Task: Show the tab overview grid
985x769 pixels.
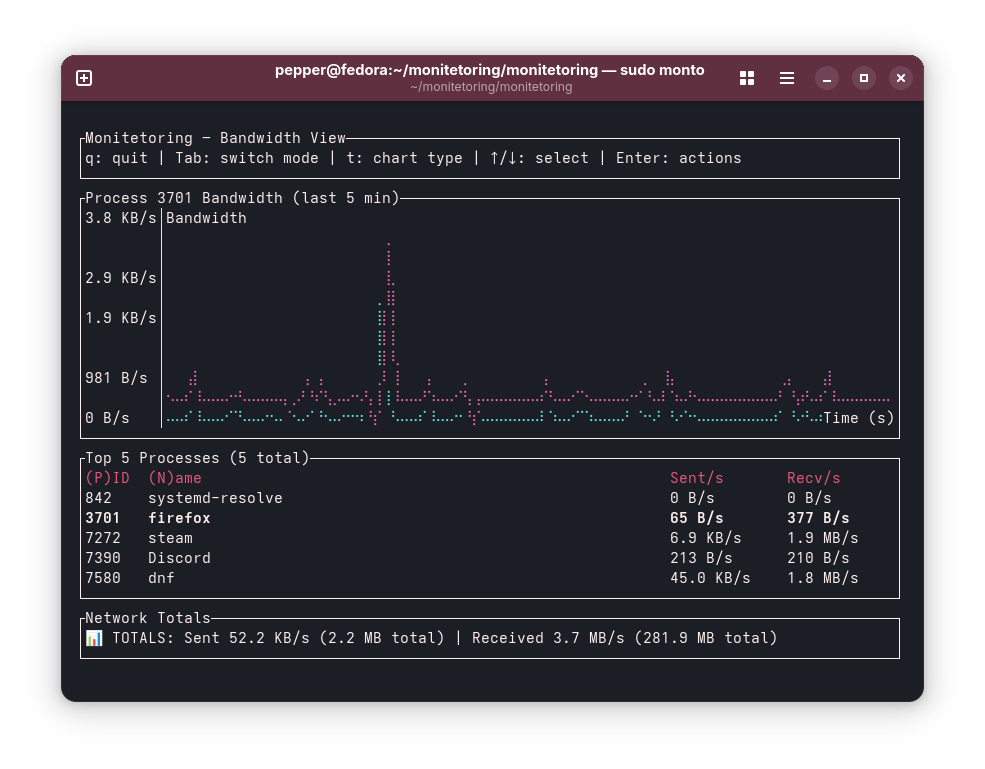Action: (747, 78)
